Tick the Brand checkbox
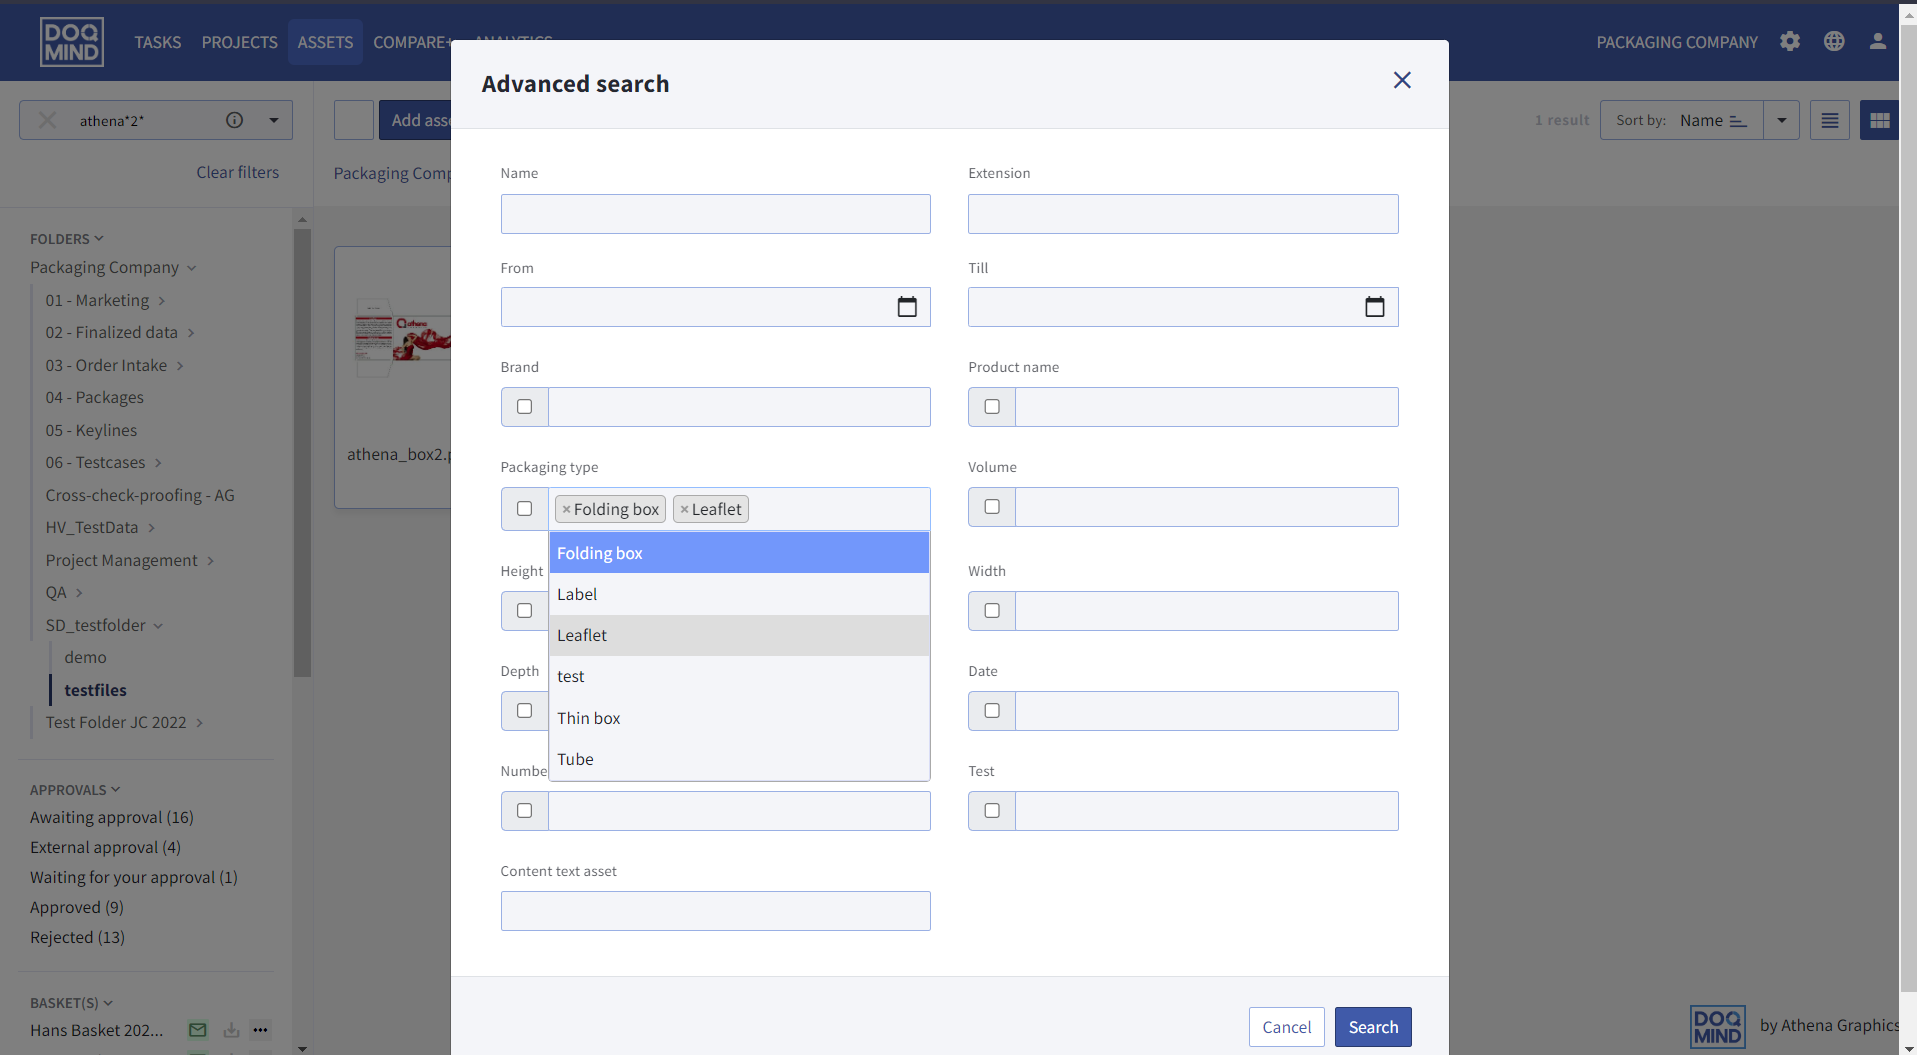The image size is (1917, 1055). tap(524, 407)
